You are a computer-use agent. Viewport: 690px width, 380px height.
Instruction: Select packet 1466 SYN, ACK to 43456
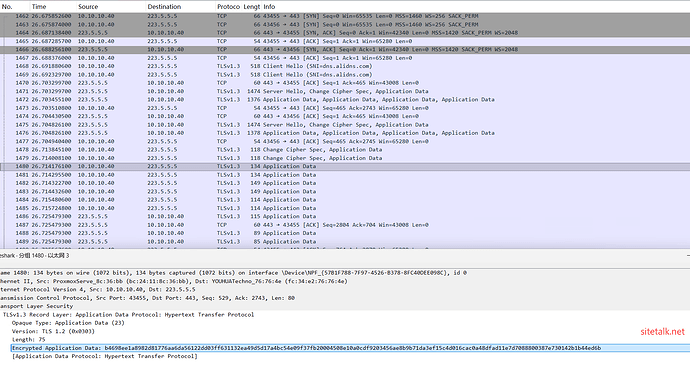(x=345, y=50)
